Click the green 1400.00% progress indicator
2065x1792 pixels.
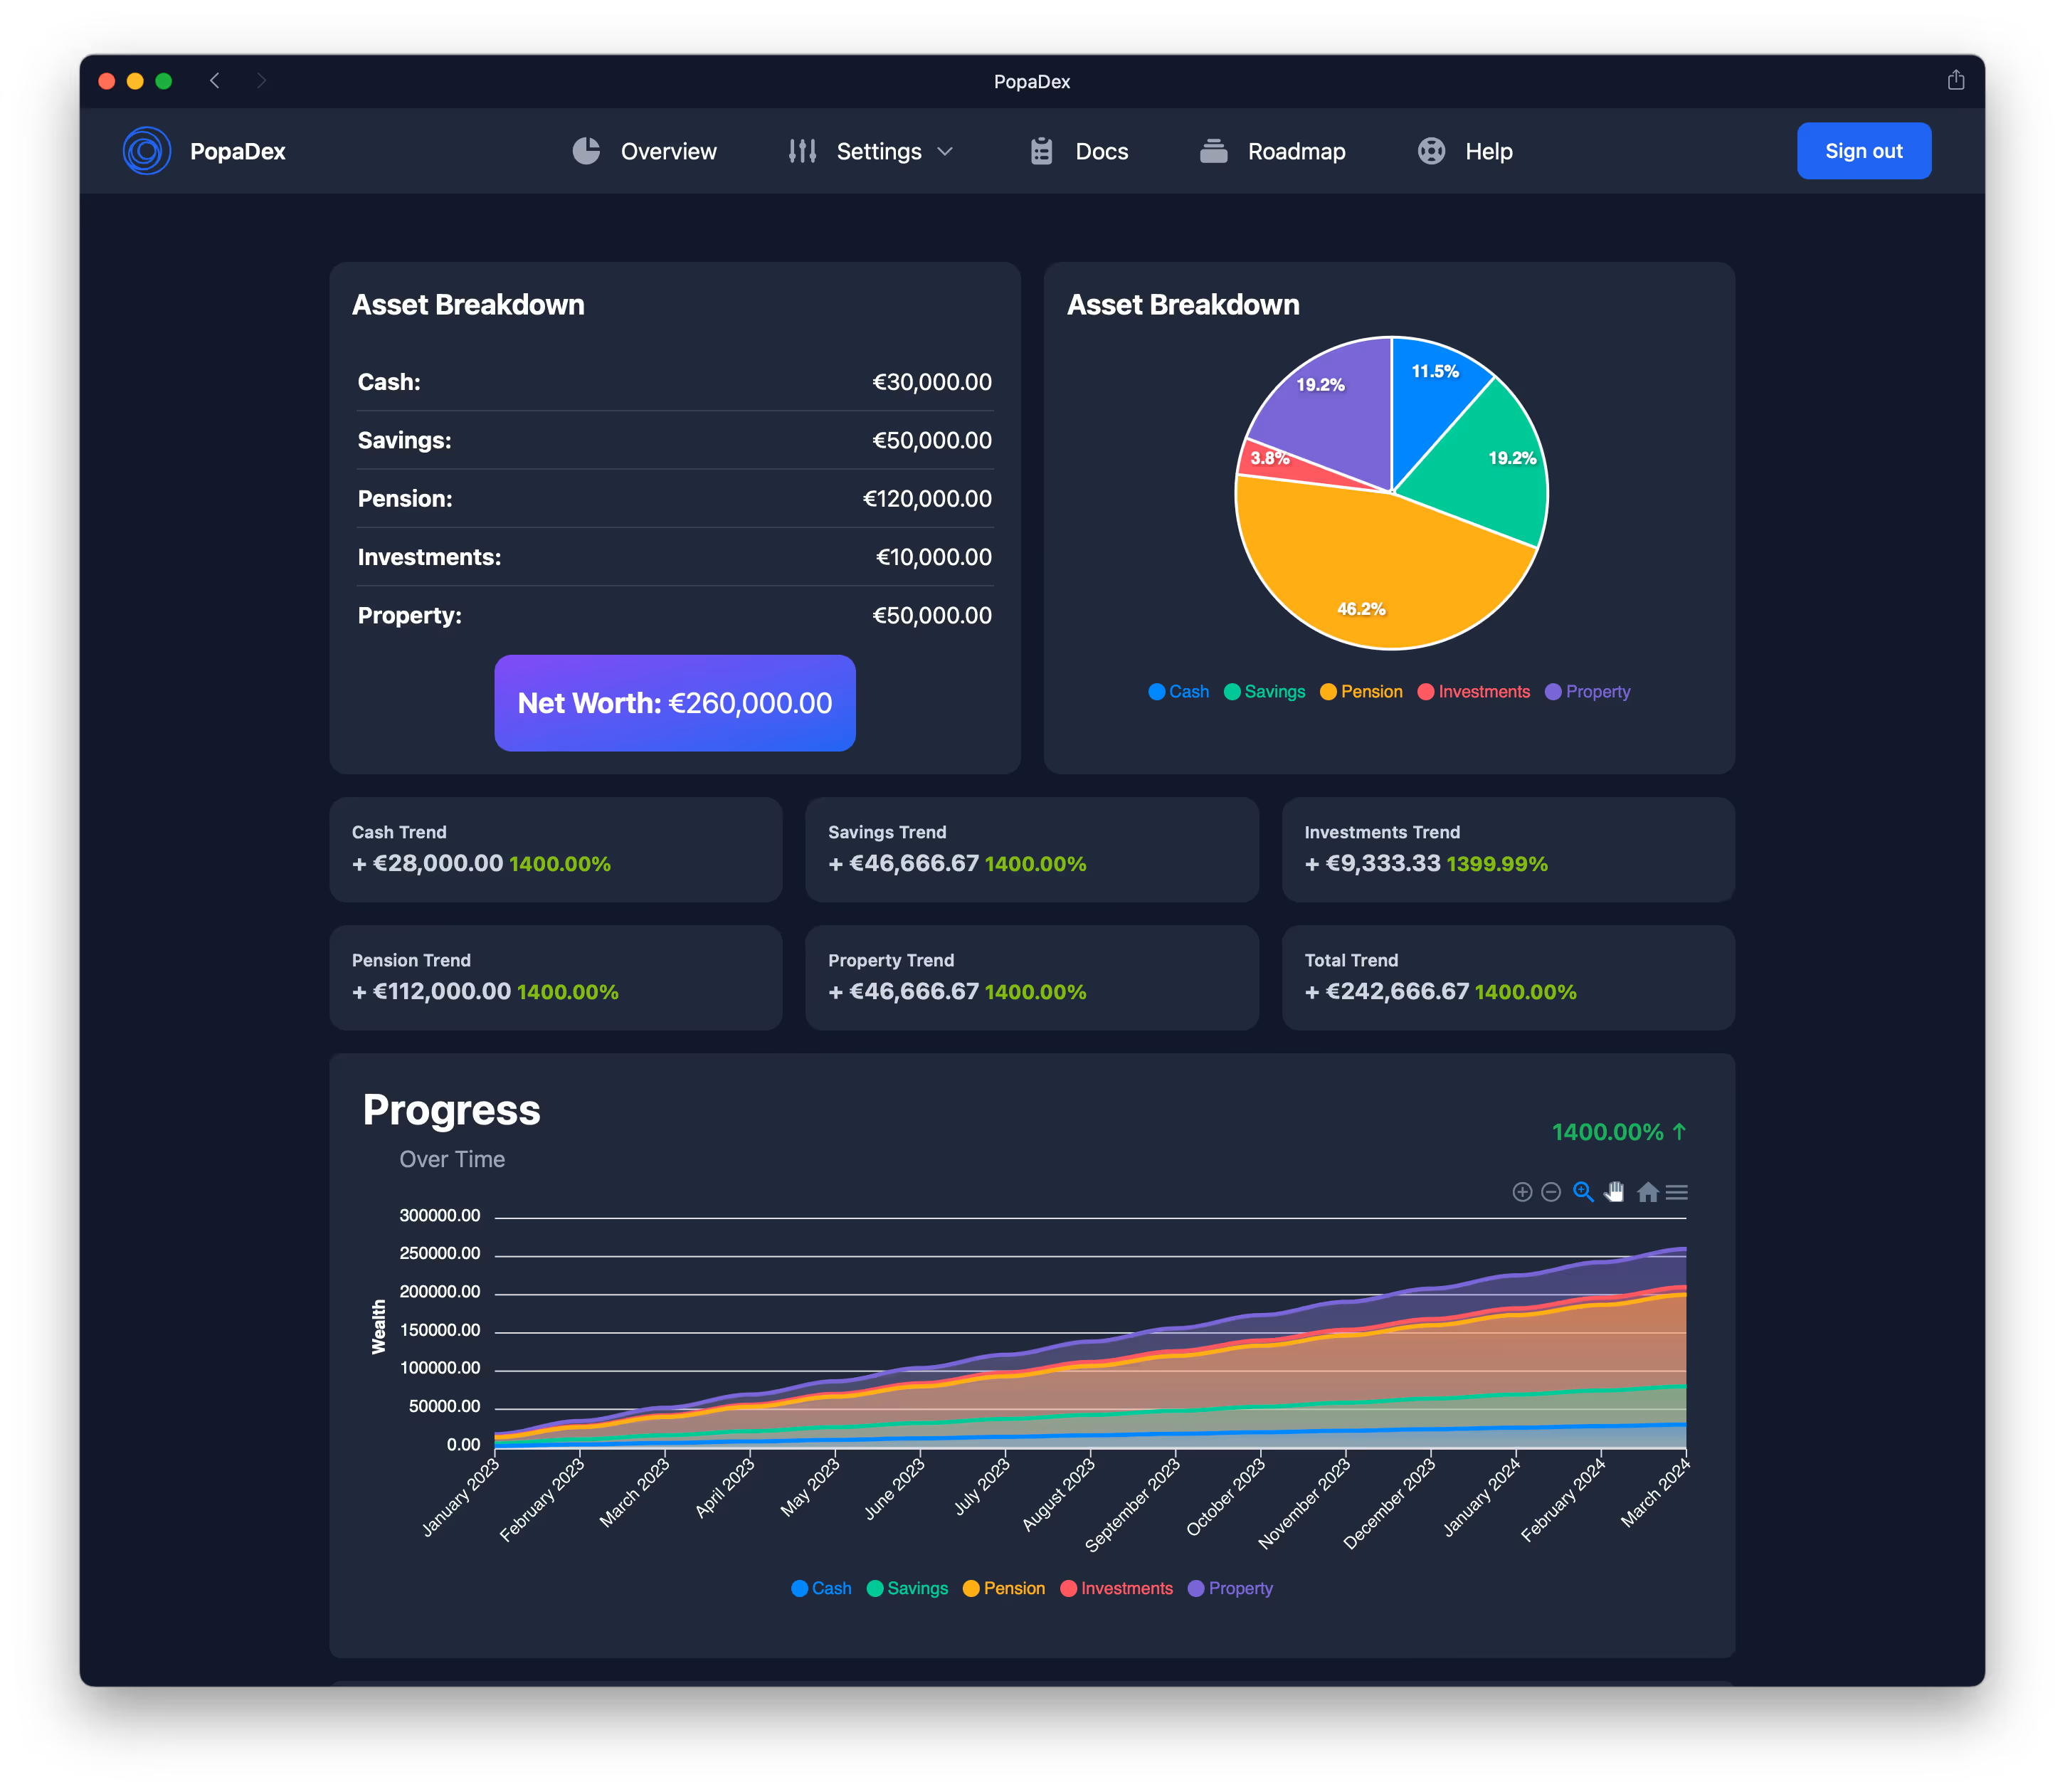[x=1619, y=1132]
